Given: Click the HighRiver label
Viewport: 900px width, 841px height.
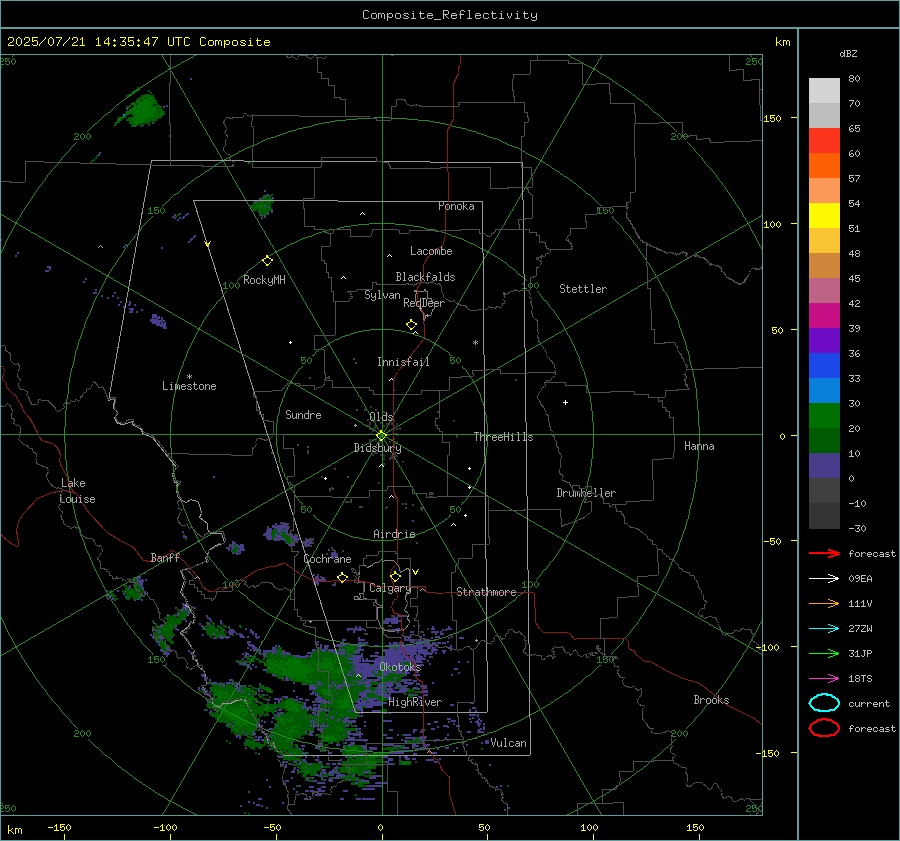Looking at the screenshot, I should pyautogui.click(x=415, y=702).
